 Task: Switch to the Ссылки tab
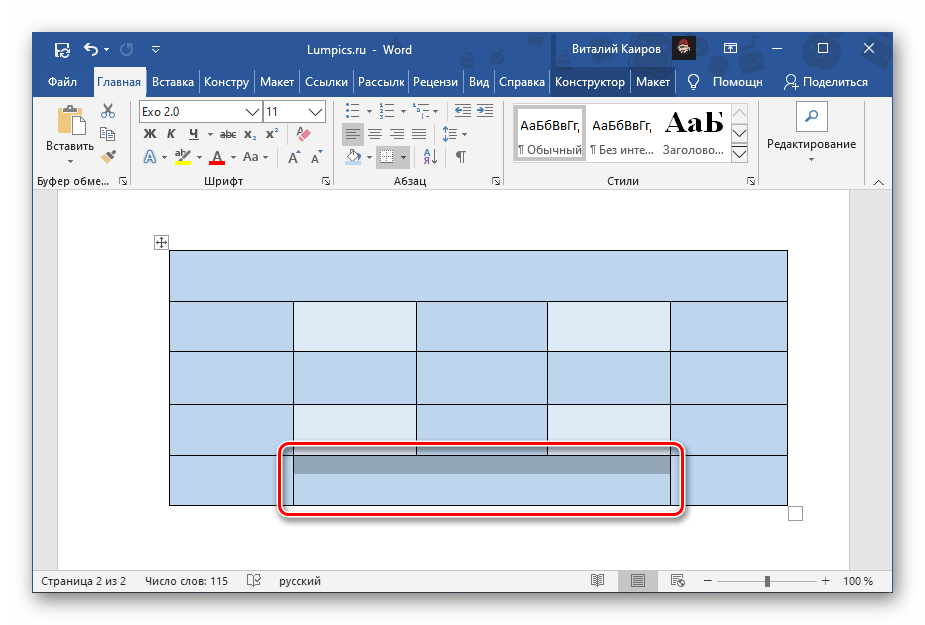[326, 82]
